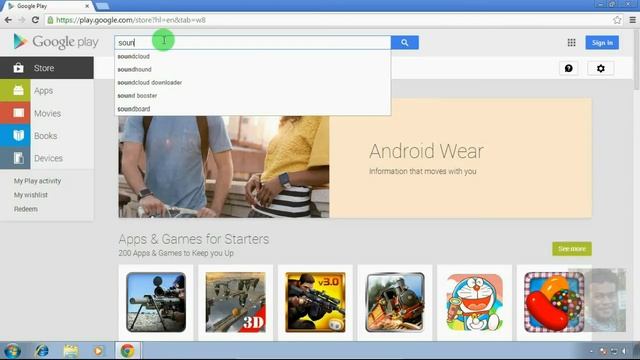Select the soundboard suggestion

tap(253, 109)
